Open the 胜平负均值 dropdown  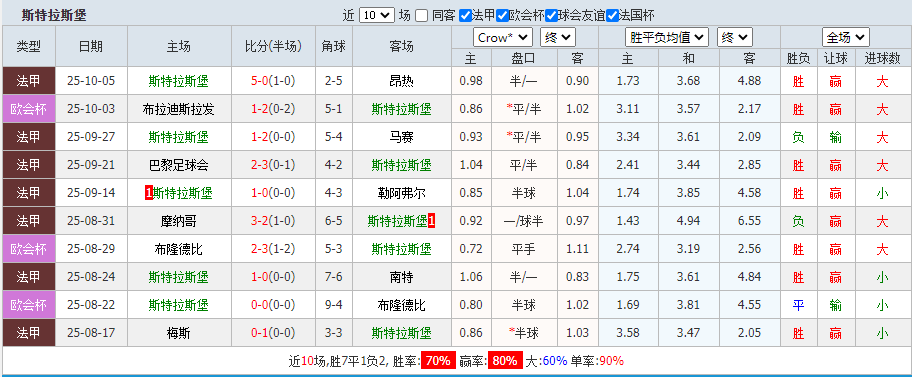667,38
